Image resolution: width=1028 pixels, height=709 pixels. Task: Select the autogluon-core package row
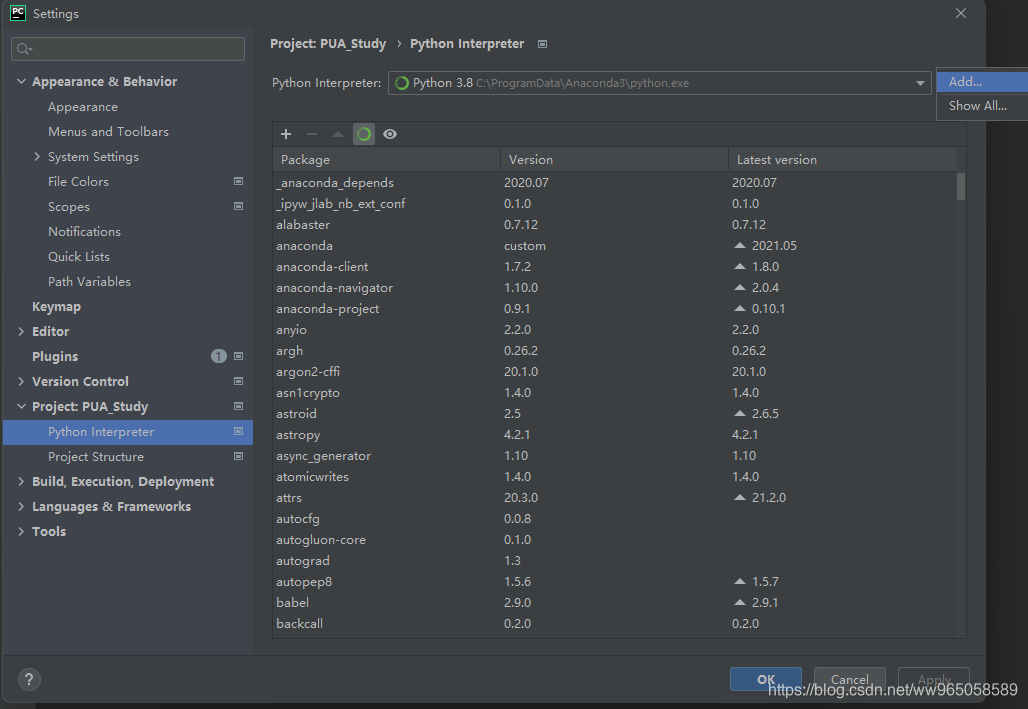pyautogui.click(x=614, y=539)
